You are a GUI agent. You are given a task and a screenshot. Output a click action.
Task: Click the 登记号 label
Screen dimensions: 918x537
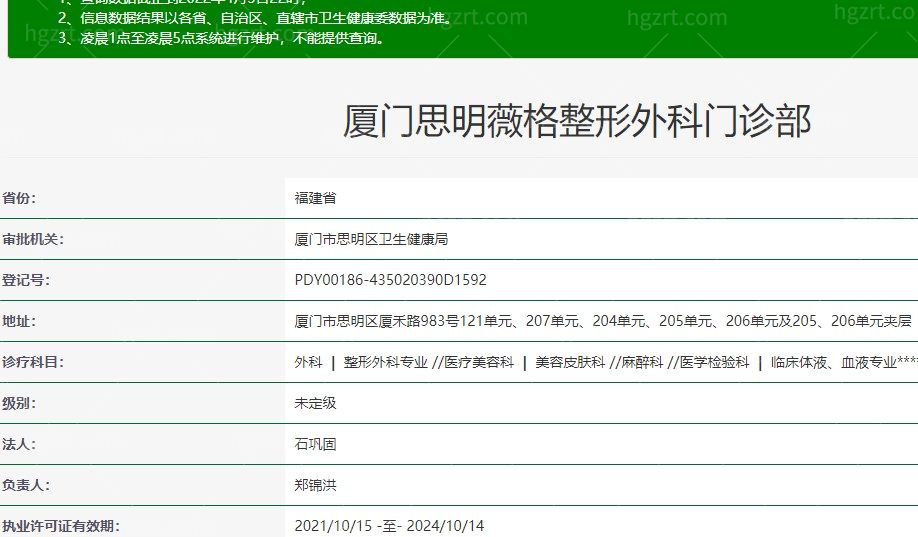point(26,280)
